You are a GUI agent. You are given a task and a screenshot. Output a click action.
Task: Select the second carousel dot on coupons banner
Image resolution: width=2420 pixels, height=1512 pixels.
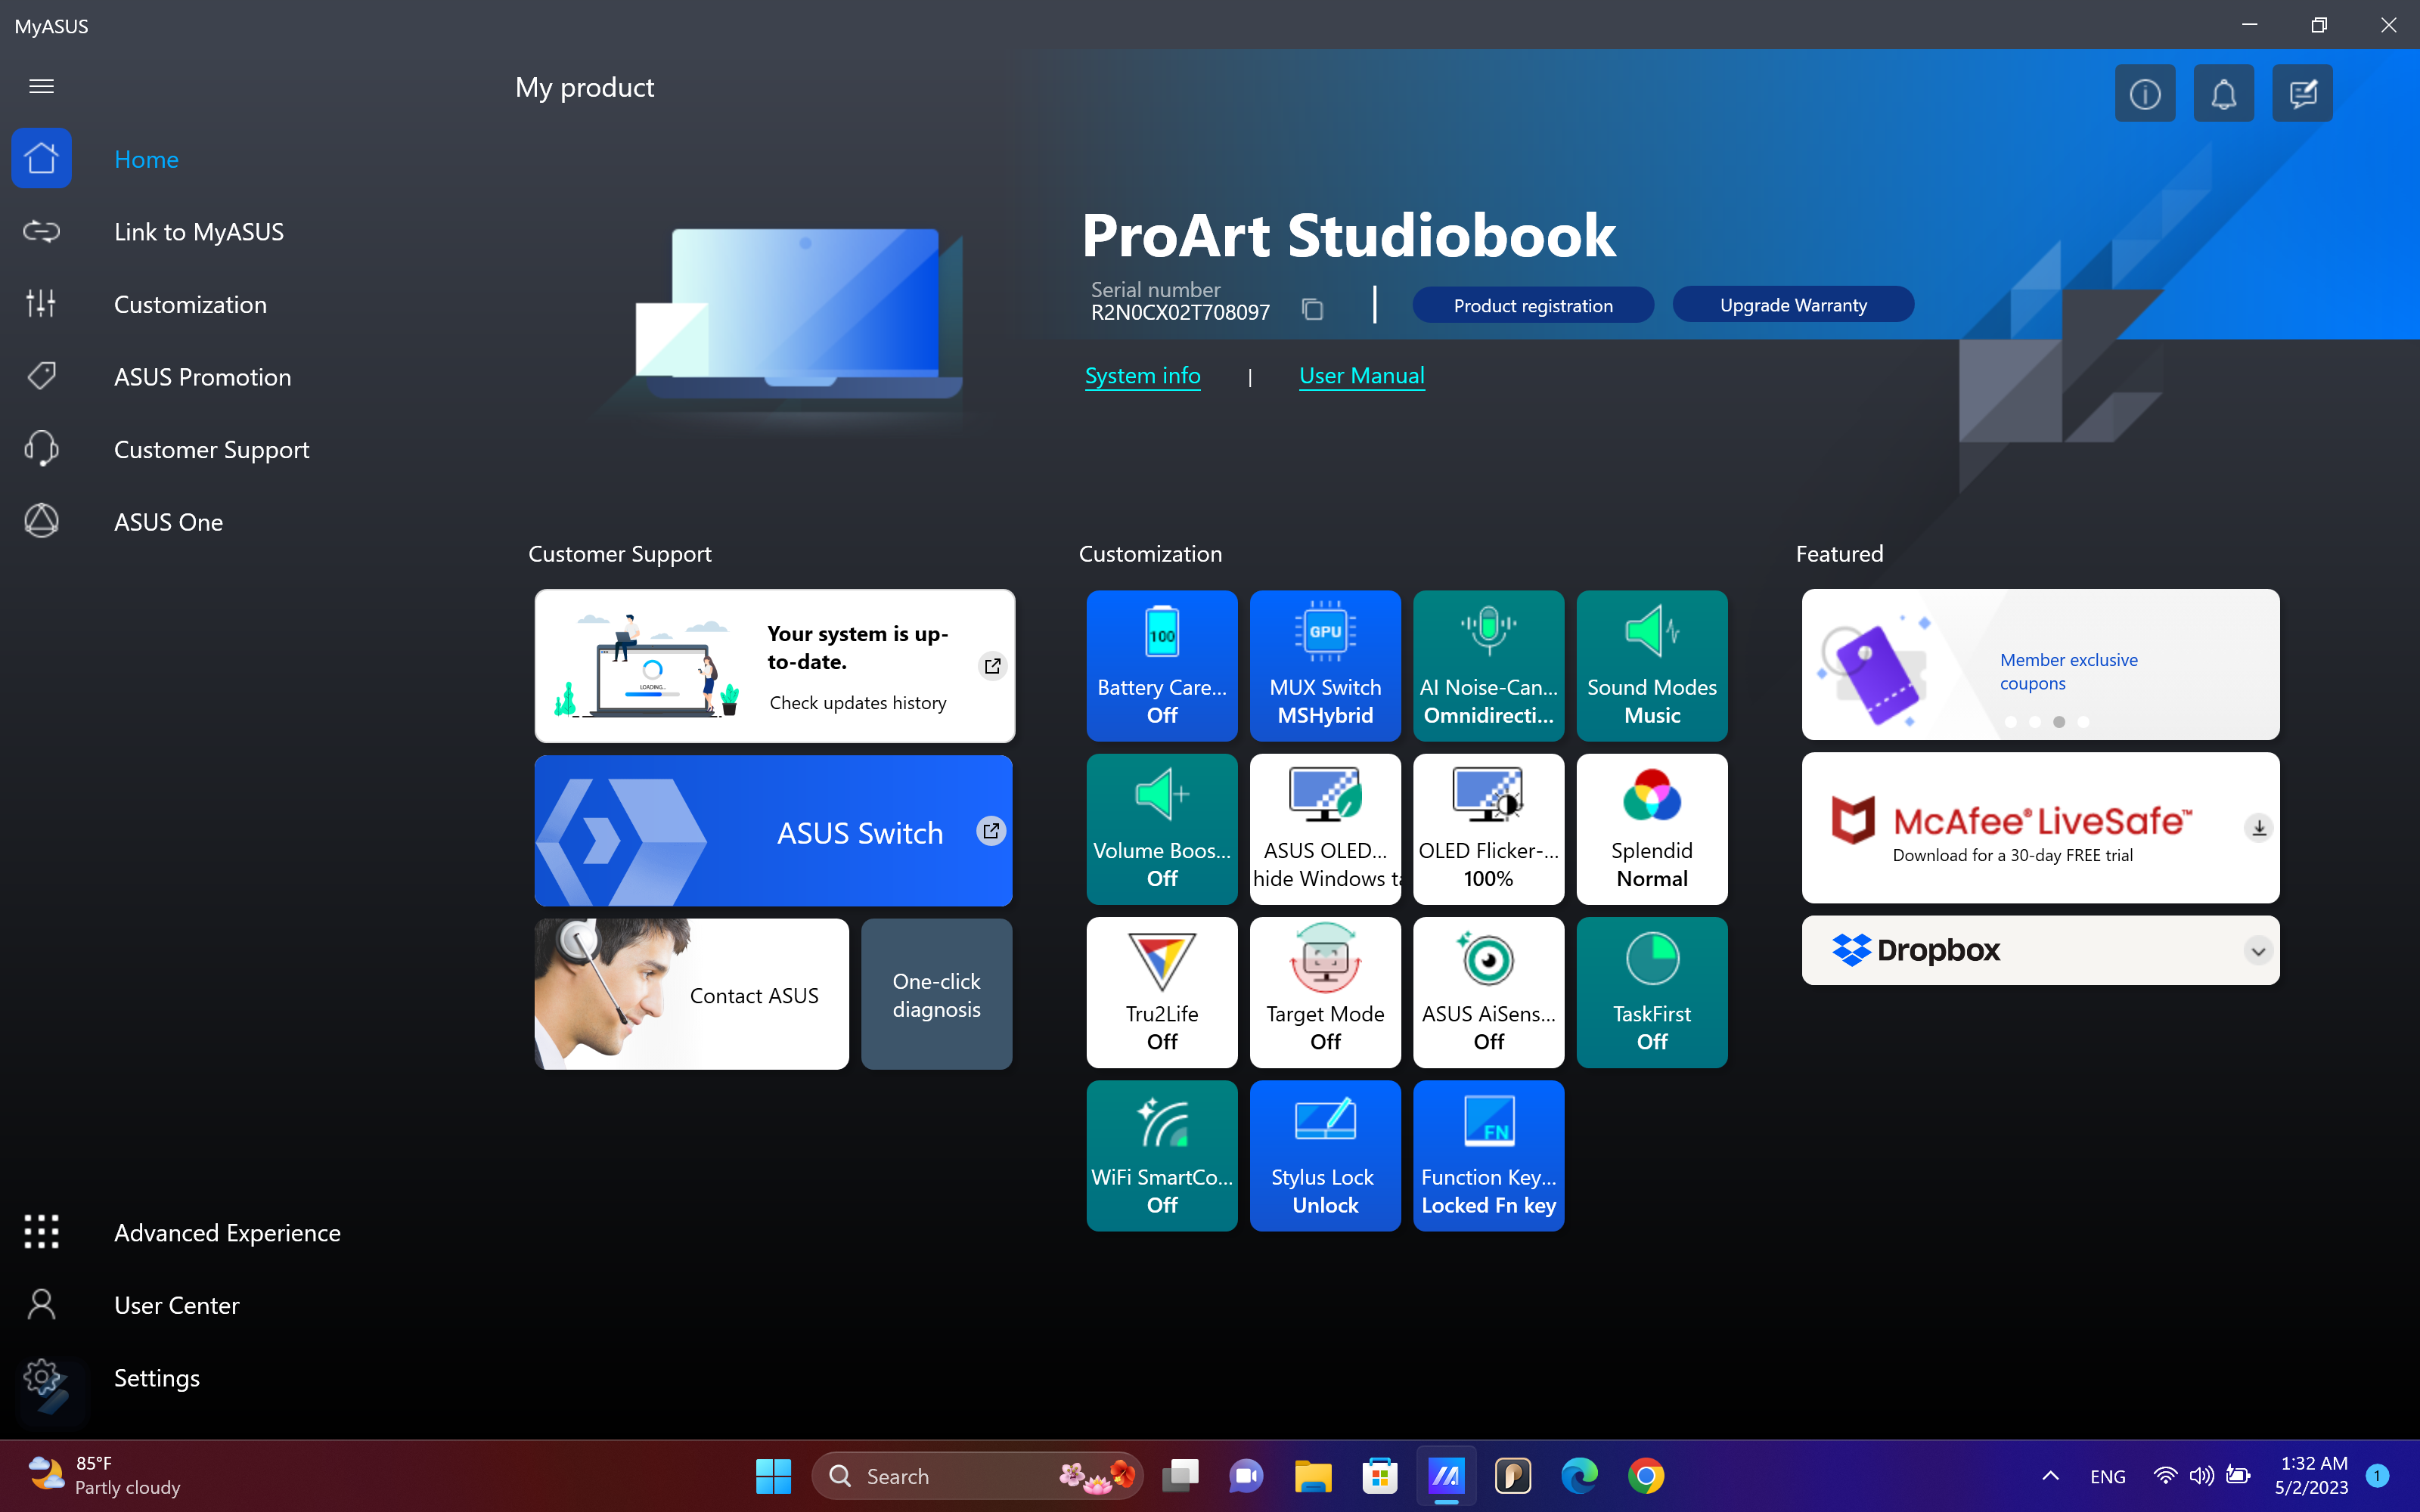point(2034,721)
